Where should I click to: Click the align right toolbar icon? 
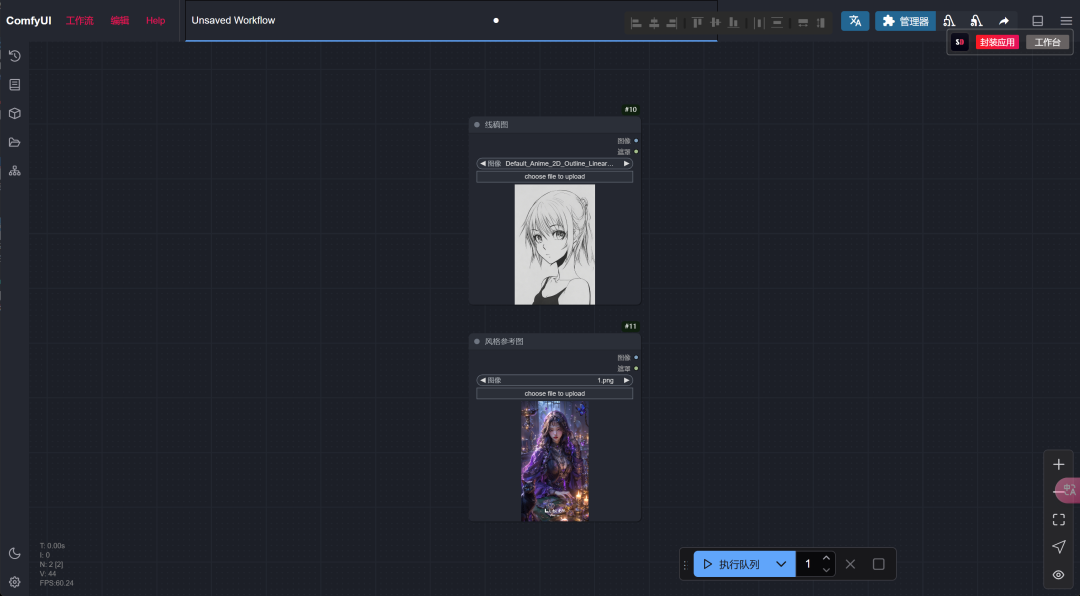(672, 23)
